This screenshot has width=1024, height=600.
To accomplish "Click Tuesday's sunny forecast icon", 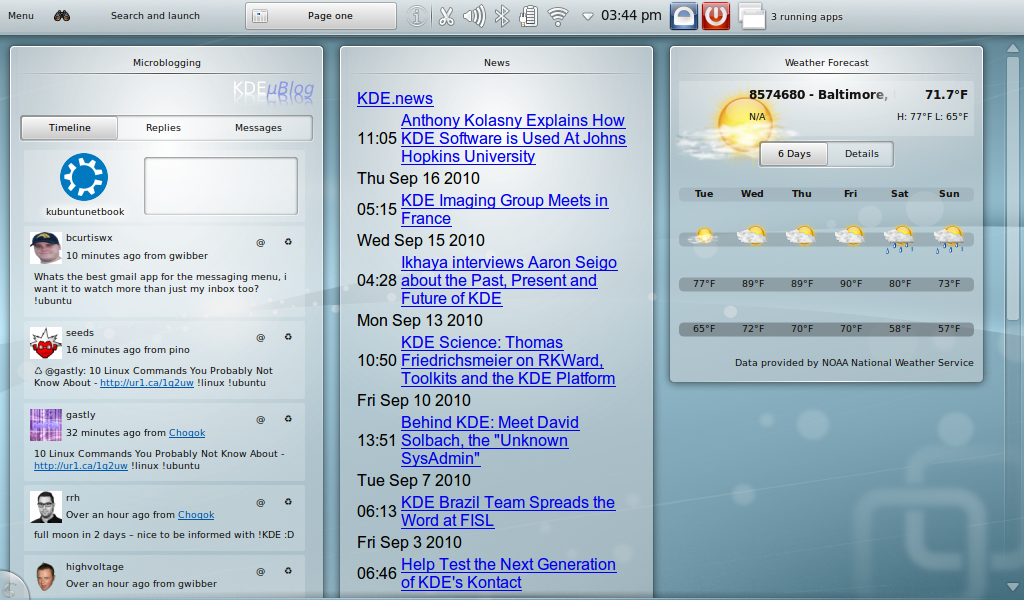I will pyautogui.click(x=703, y=236).
